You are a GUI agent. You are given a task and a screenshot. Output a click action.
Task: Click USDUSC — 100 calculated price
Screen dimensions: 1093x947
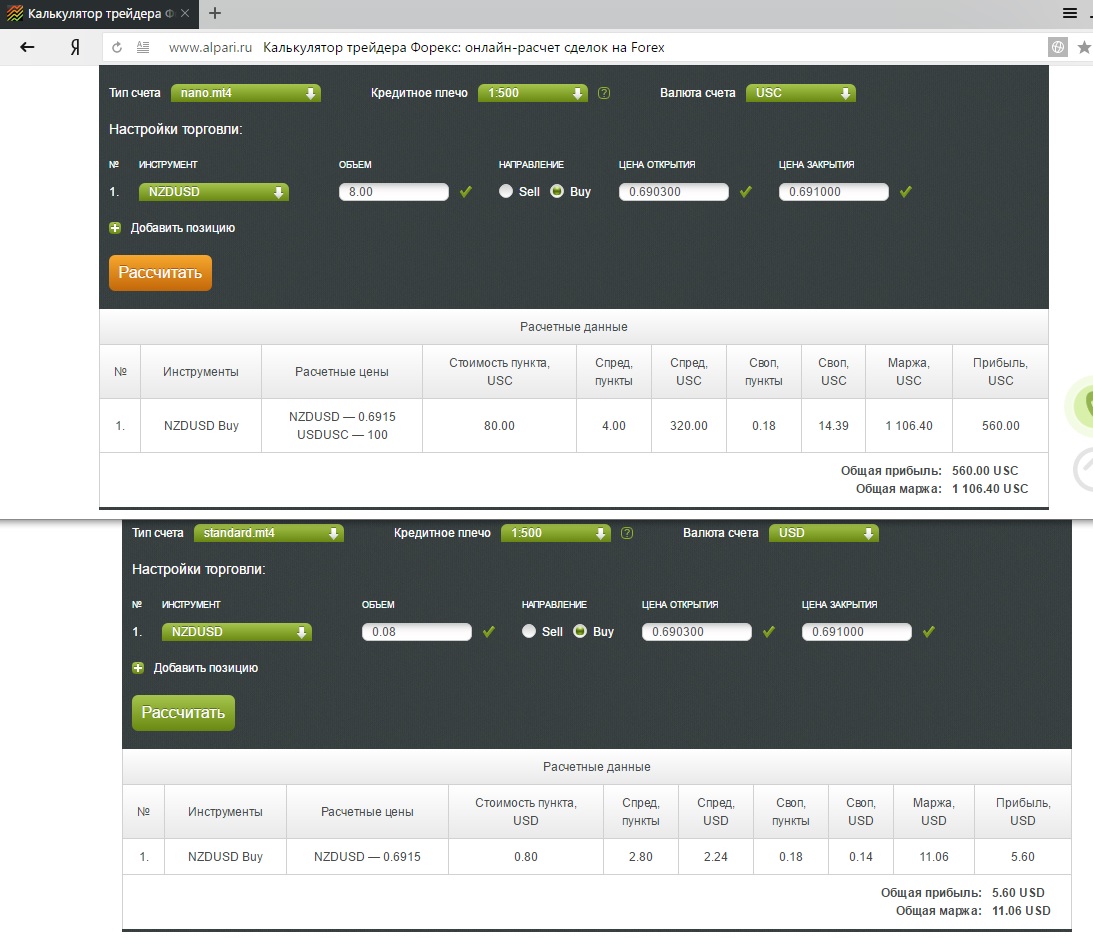tap(342, 435)
